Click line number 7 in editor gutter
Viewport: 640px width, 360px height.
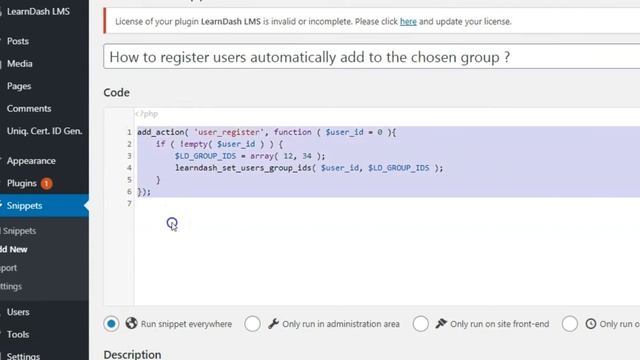pyautogui.click(x=129, y=203)
